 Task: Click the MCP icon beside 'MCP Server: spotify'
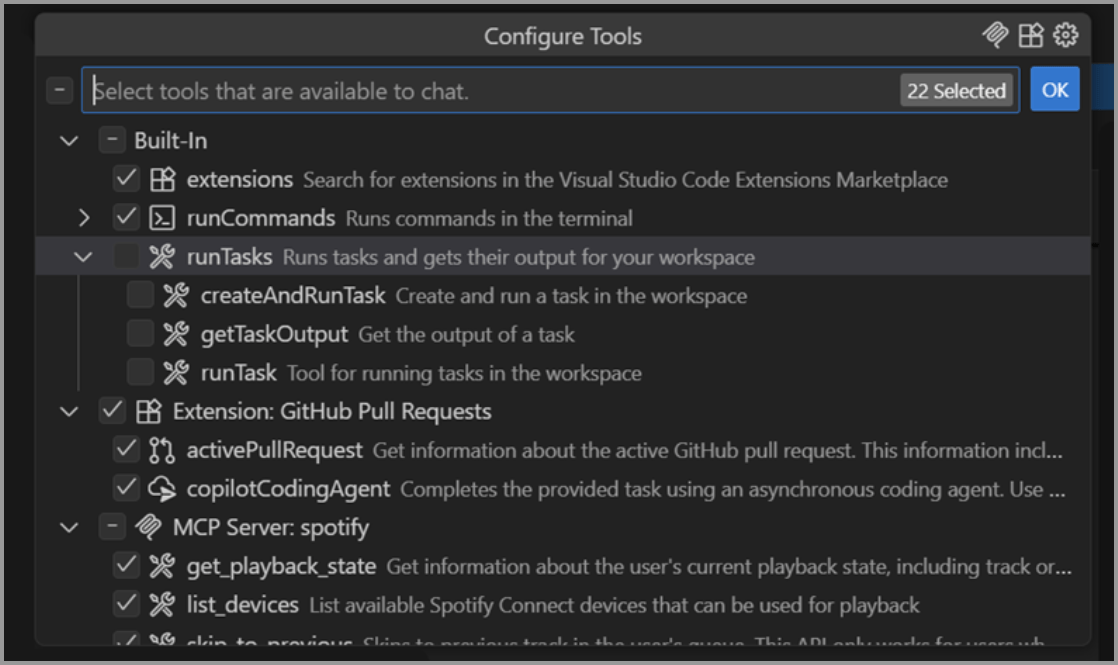(x=148, y=527)
